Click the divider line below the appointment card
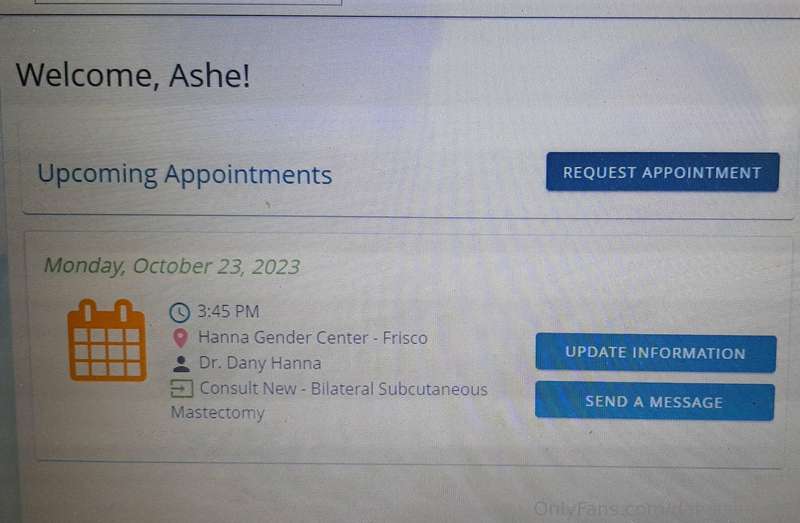The width and height of the screenshot is (800, 523). pos(408,463)
